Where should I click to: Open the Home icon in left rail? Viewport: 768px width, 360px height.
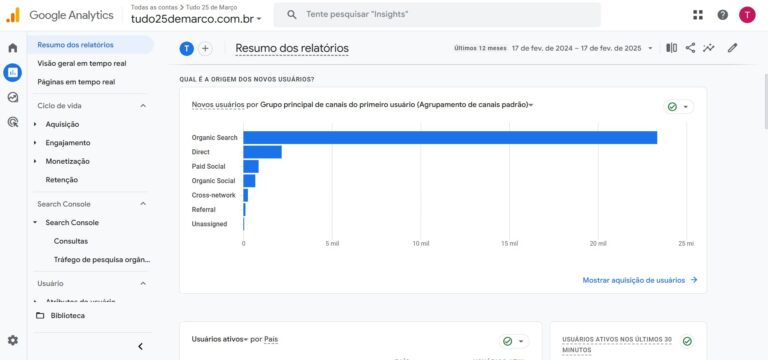13,48
